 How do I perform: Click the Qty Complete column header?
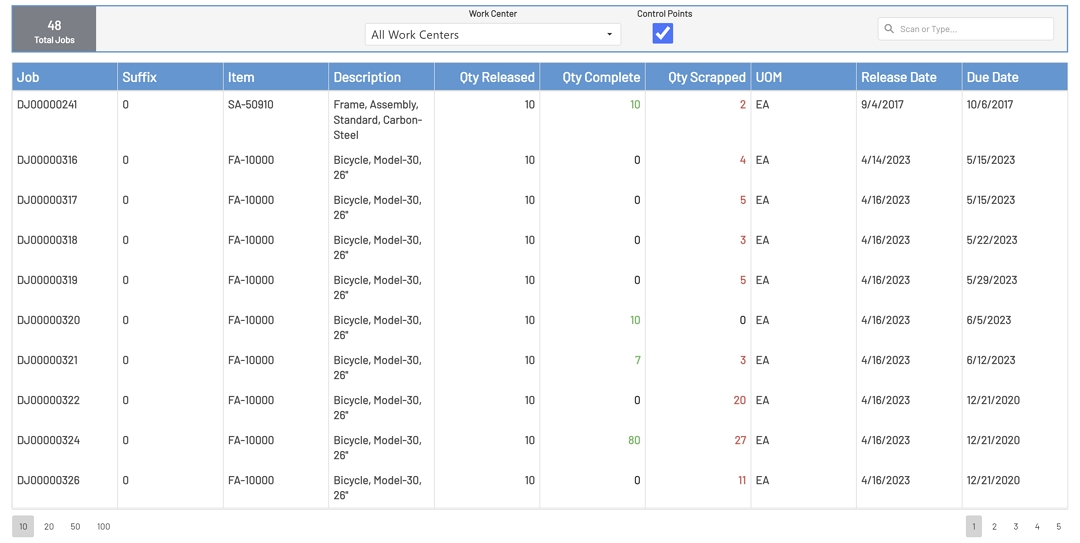[600, 77]
